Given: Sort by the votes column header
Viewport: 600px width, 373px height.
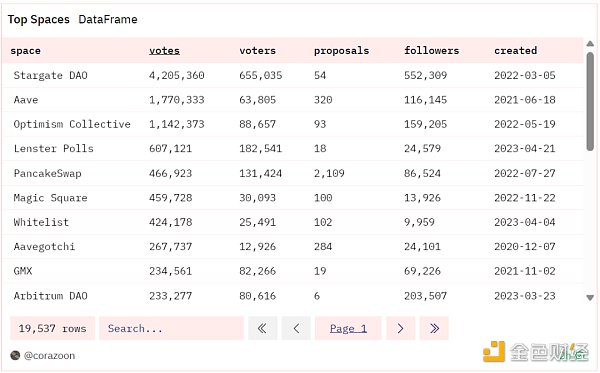Looking at the screenshot, I should coord(164,50).
